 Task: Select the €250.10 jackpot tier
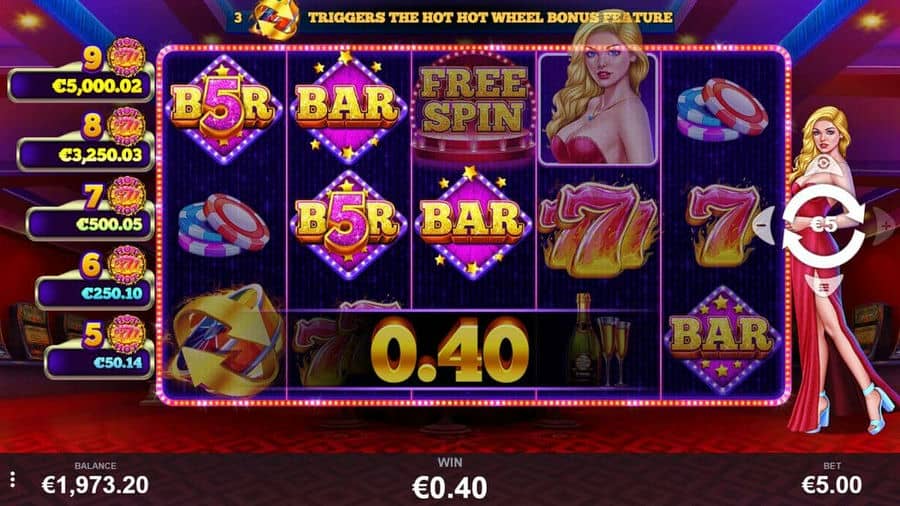[x=95, y=293]
